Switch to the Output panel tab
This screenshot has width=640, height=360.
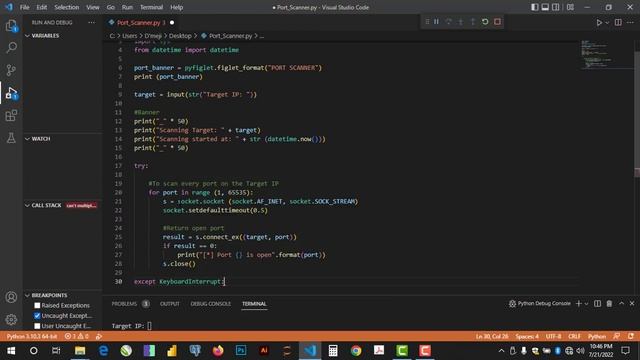click(x=169, y=304)
